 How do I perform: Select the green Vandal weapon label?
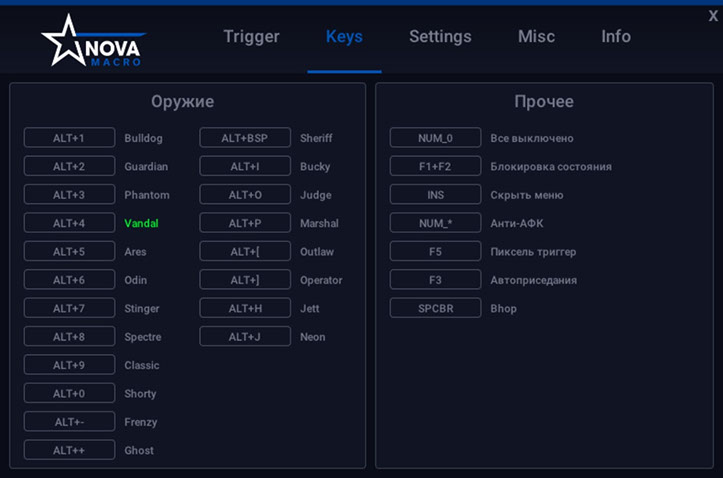141,223
